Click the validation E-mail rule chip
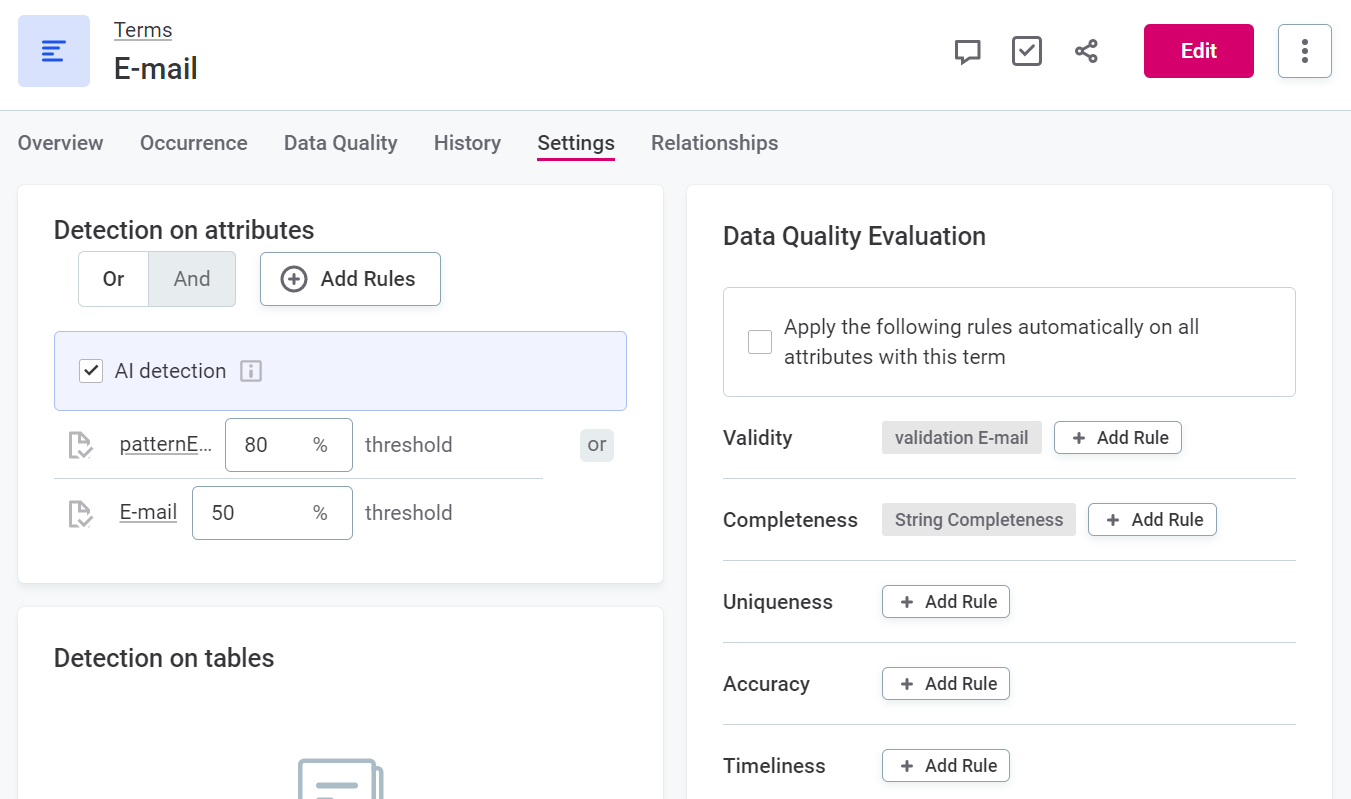Screen dimensions: 1351x799 961,438
